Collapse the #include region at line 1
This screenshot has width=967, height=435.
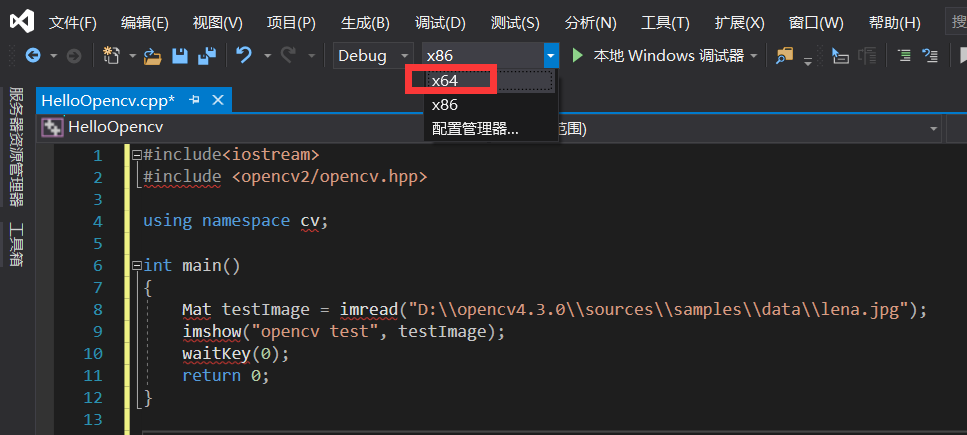coord(136,156)
